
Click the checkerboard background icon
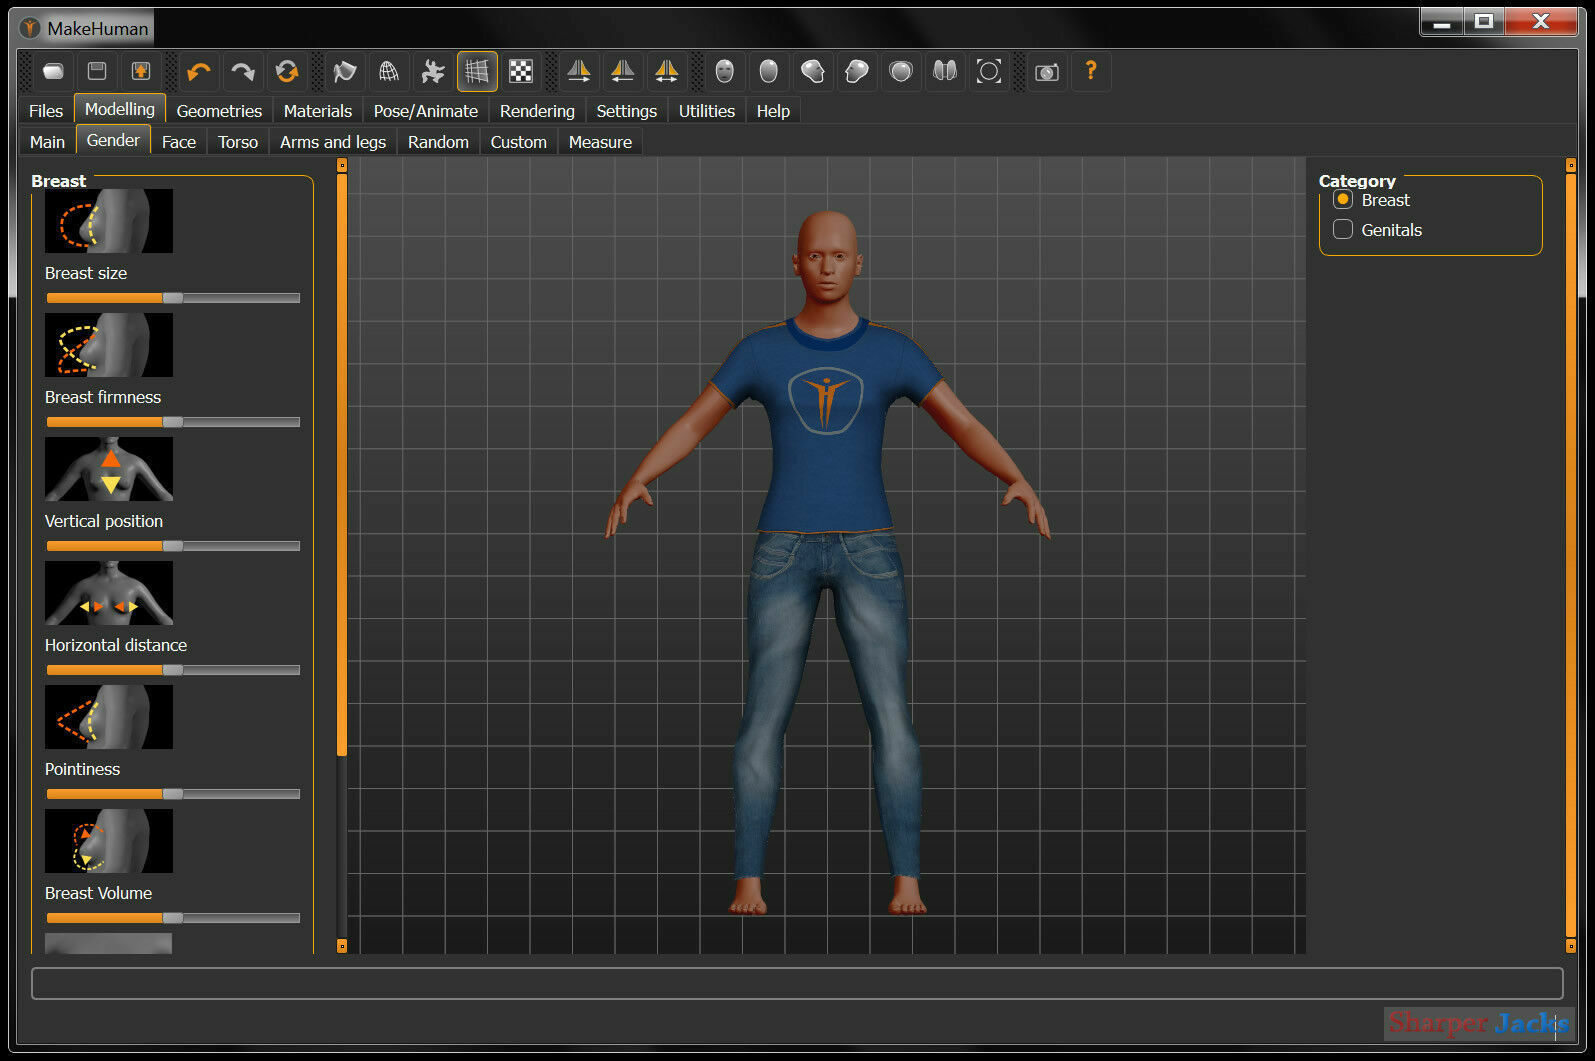(x=521, y=71)
